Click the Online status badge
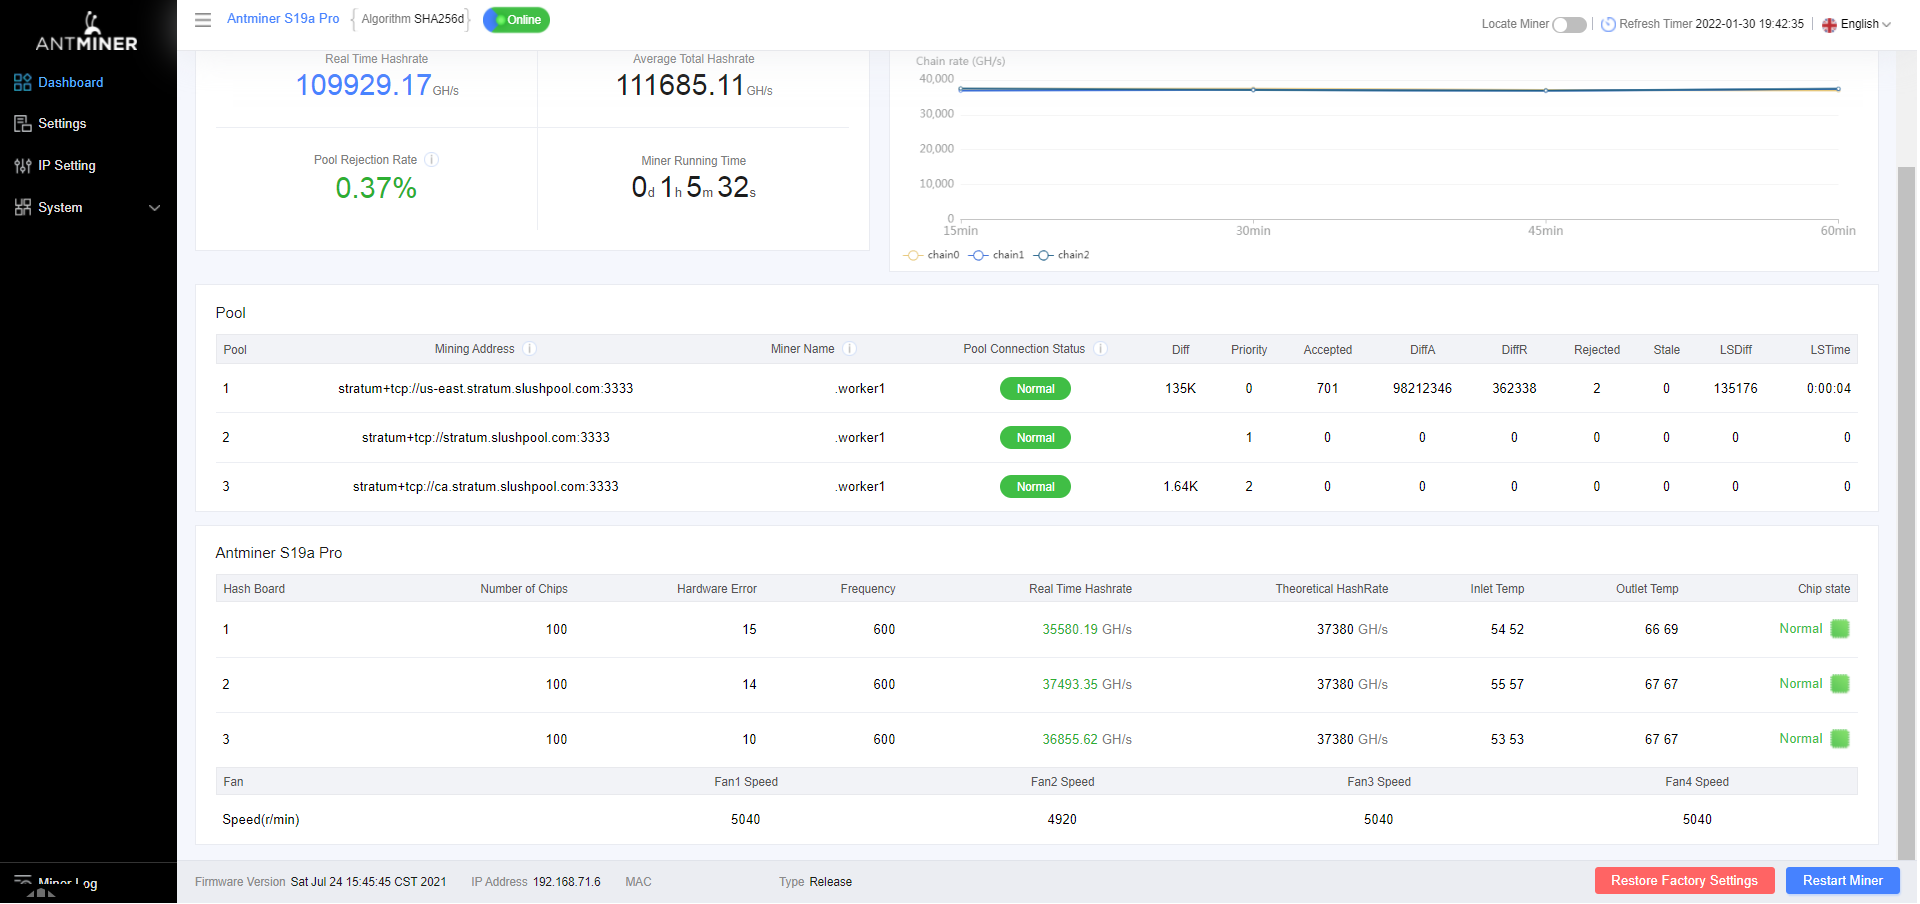Image resolution: width=1920 pixels, height=904 pixels. pos(516,20)
